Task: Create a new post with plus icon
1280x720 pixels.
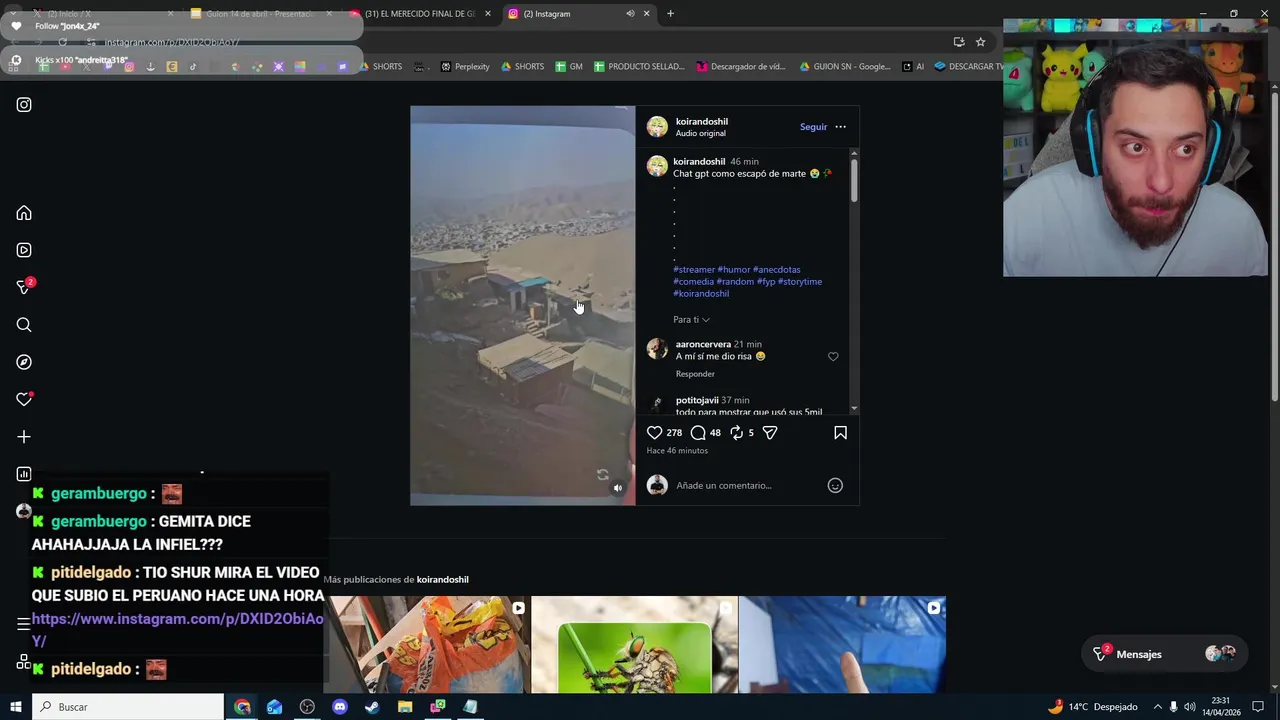Action: click(x=24, y=437)
